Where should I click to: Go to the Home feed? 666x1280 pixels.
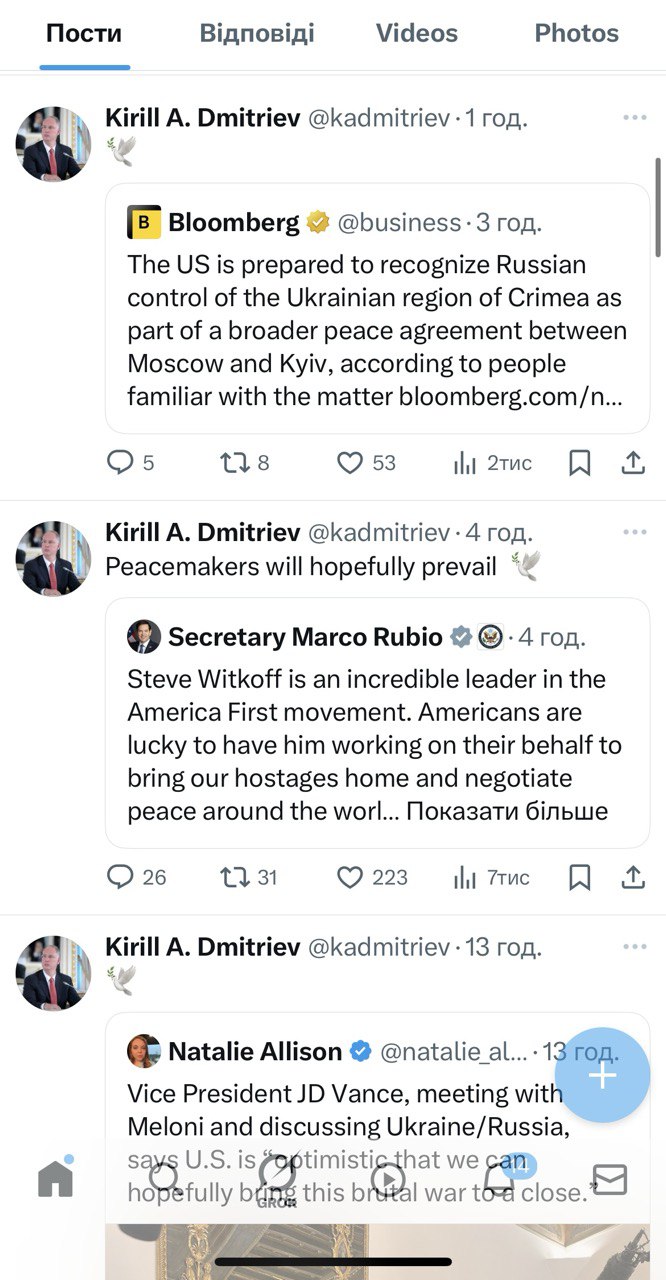tap(56, 1180)
